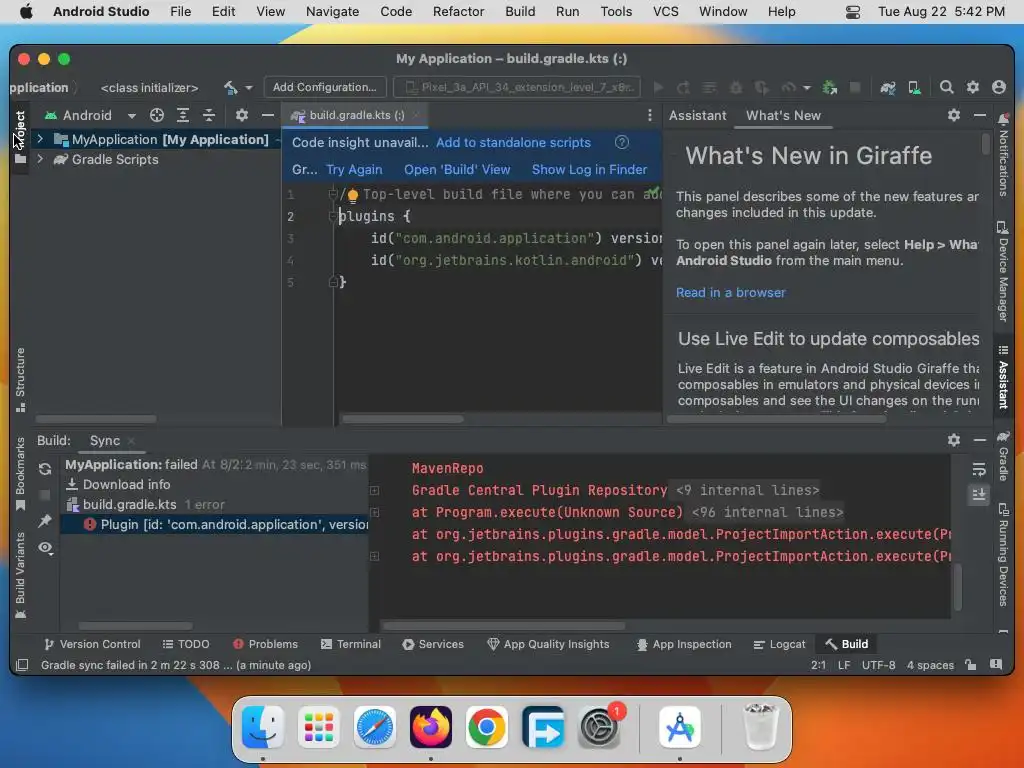Click Add to standalone scripts link
Viewport: 1024px width, 768px height.
[x=513, y=142]
